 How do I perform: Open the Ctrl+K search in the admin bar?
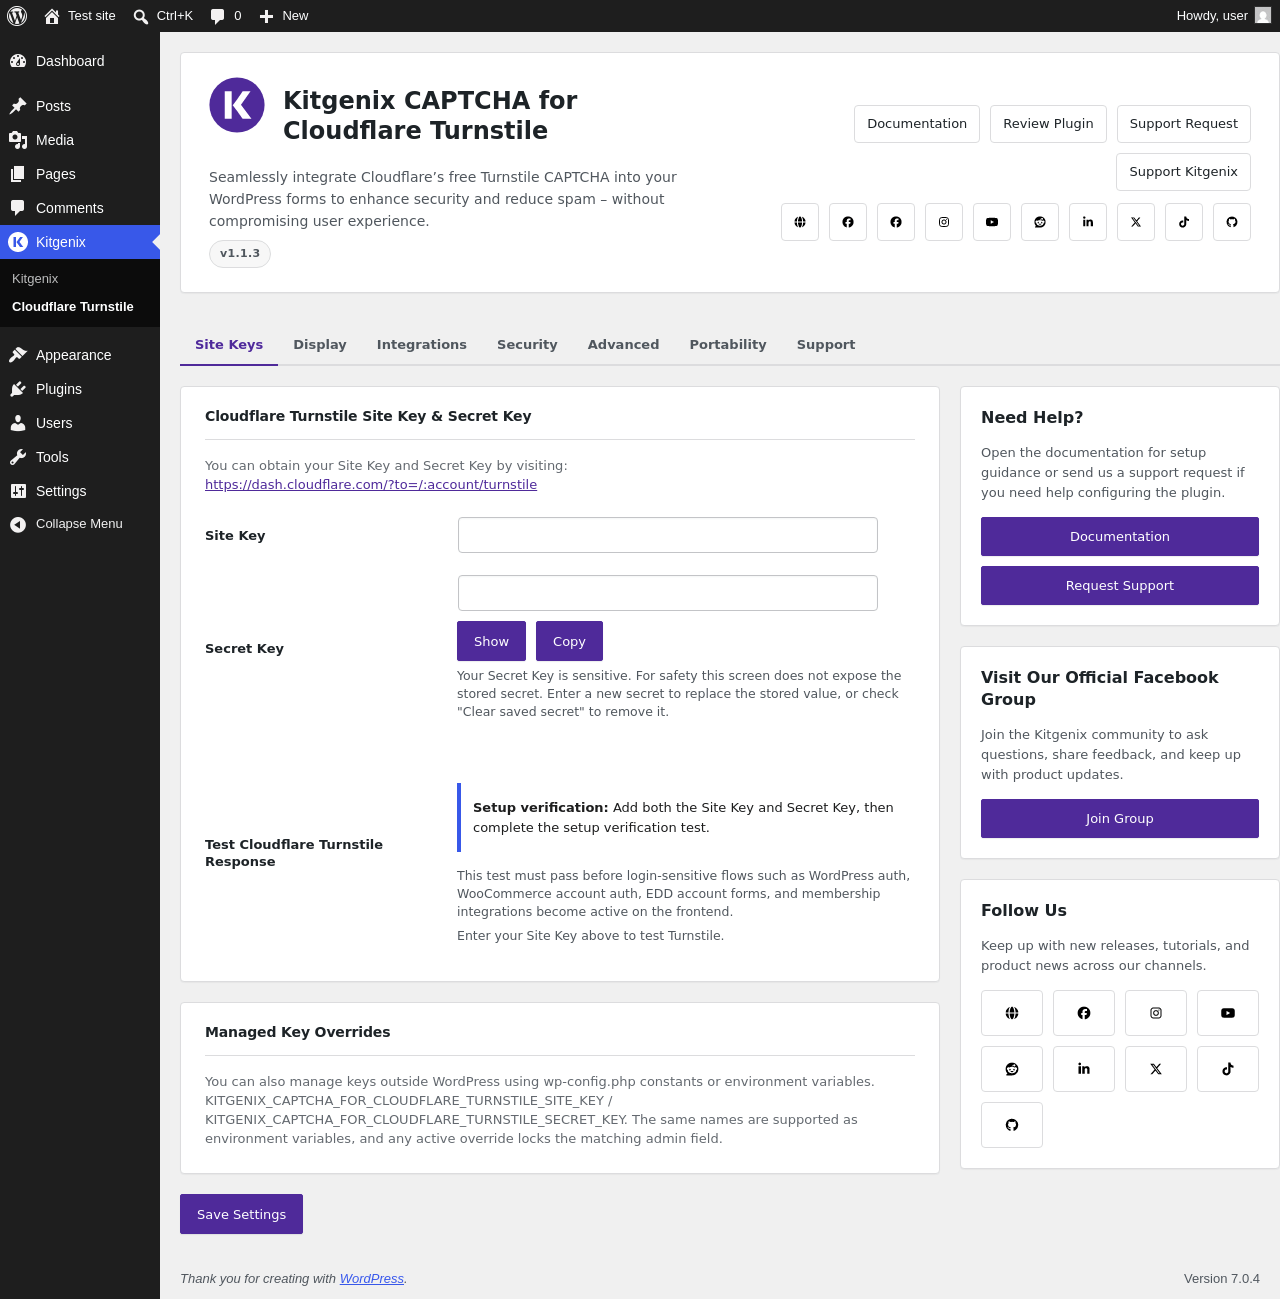[163, 16]
